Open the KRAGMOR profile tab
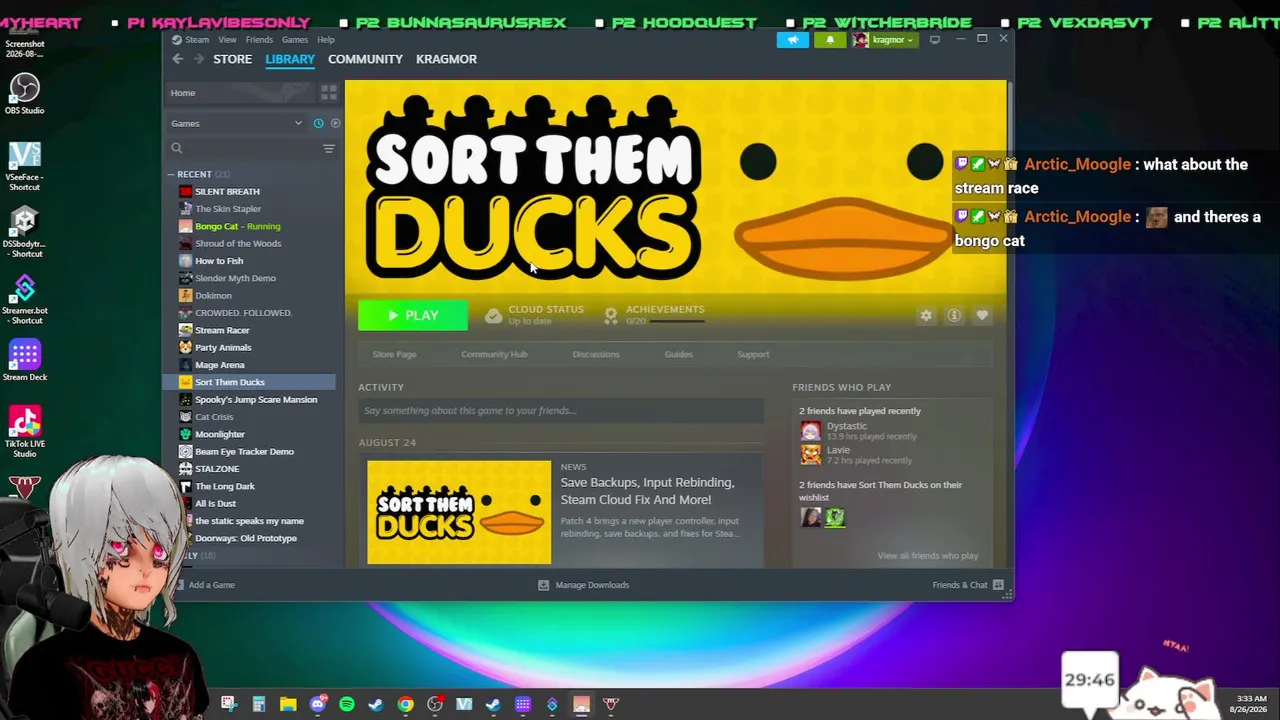This screenshot has height=720, width=1280. (x=446, y=59)
